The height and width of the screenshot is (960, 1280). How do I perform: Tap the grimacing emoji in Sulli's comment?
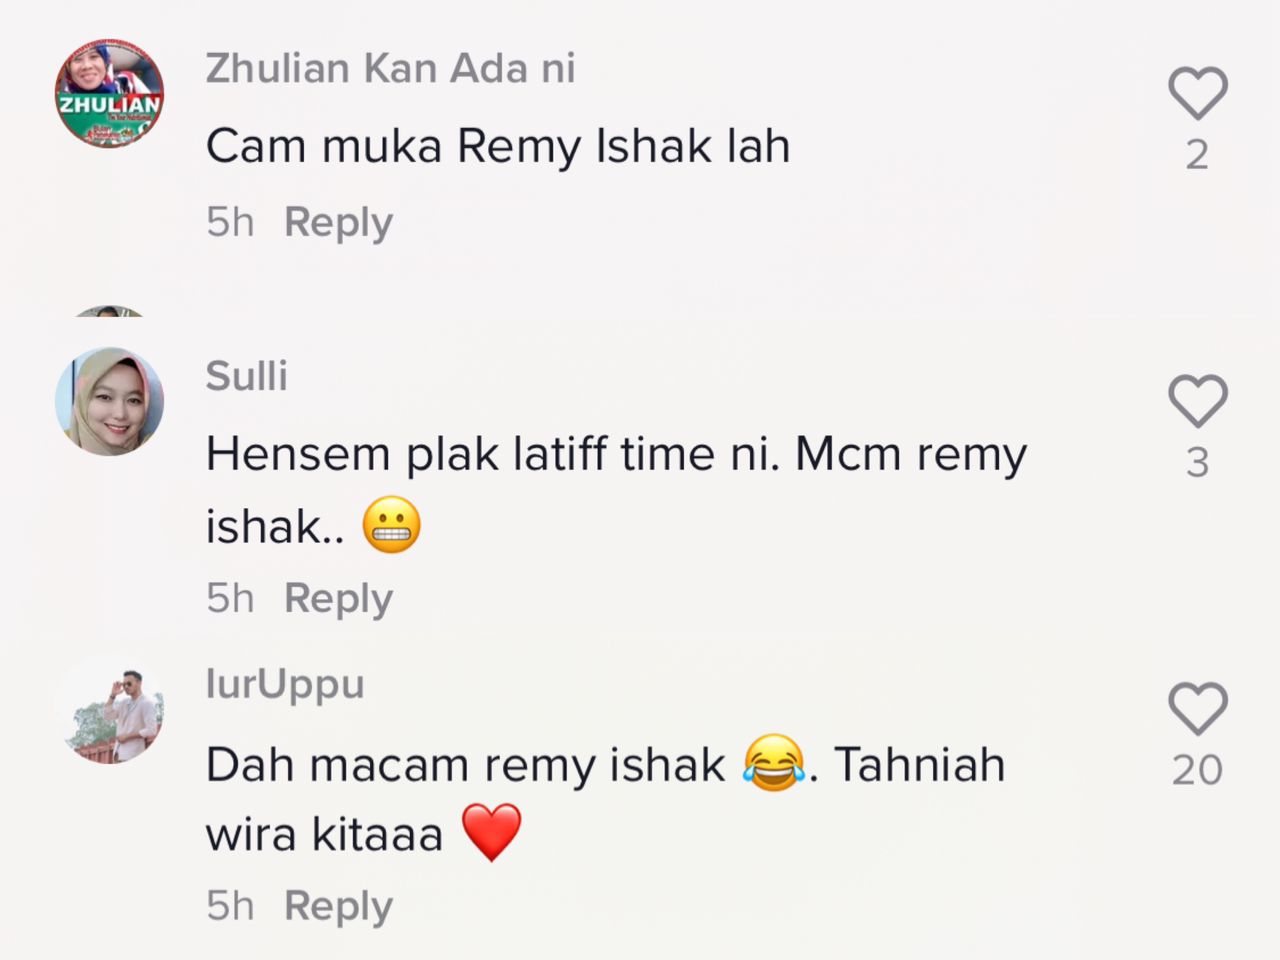point(391,525)
